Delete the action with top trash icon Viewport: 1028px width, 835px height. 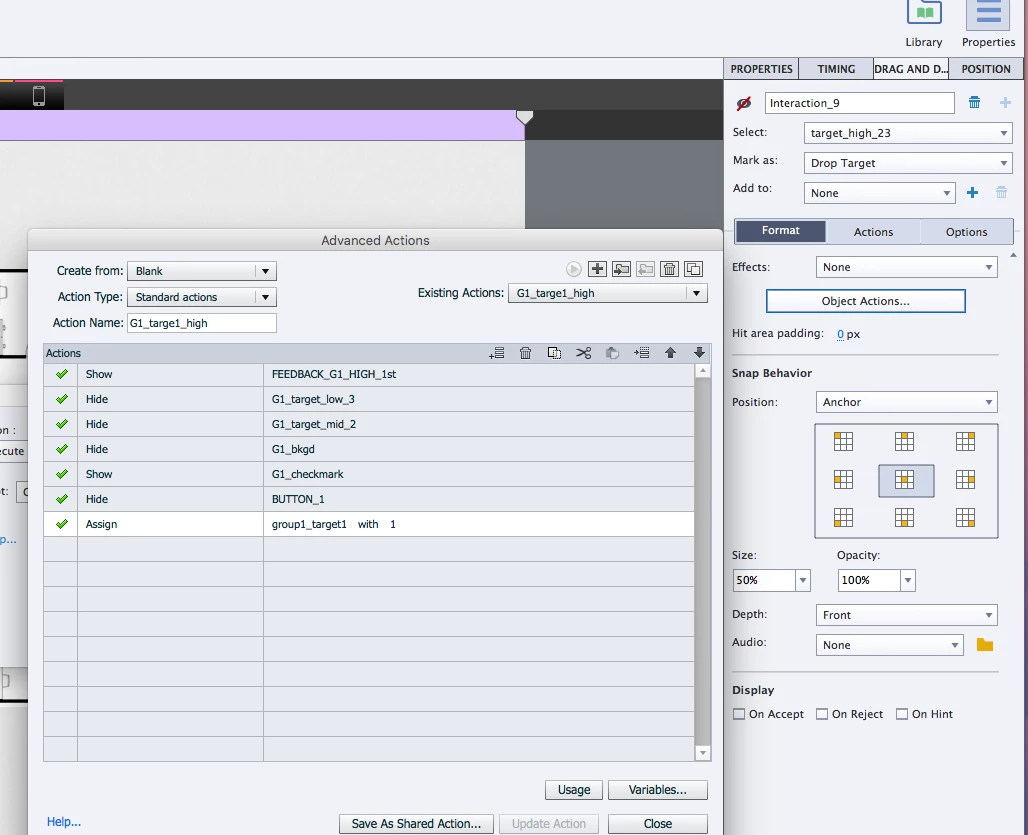tap(669, 269)
